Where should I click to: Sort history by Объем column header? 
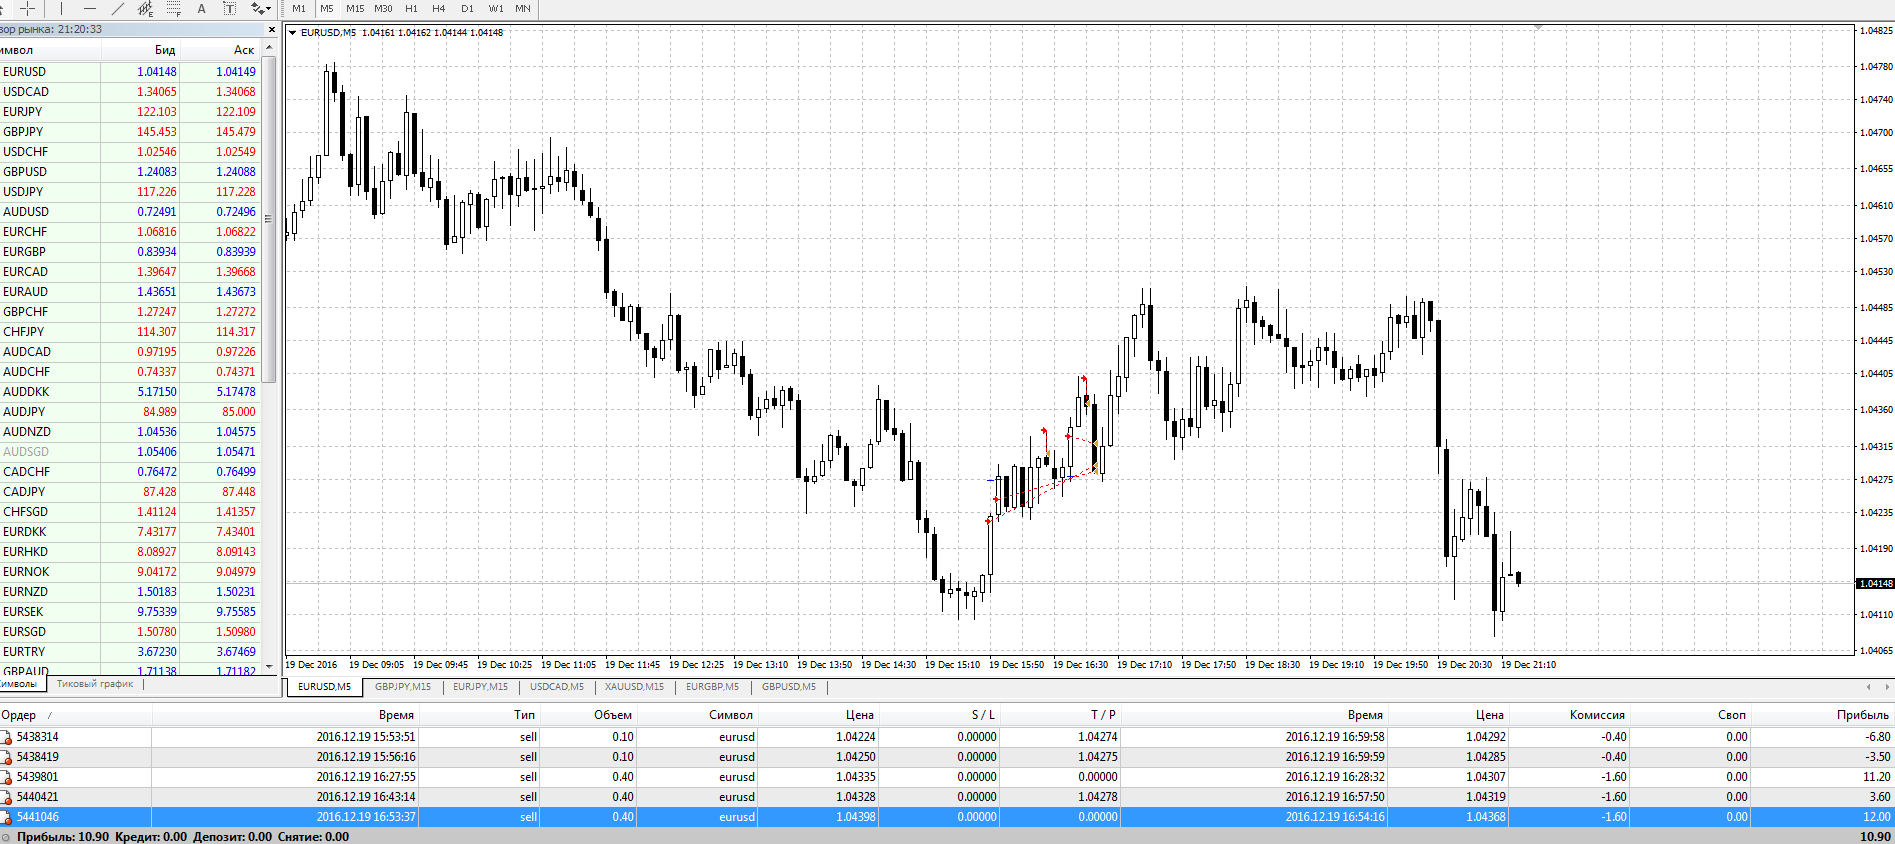pos(588,715)
